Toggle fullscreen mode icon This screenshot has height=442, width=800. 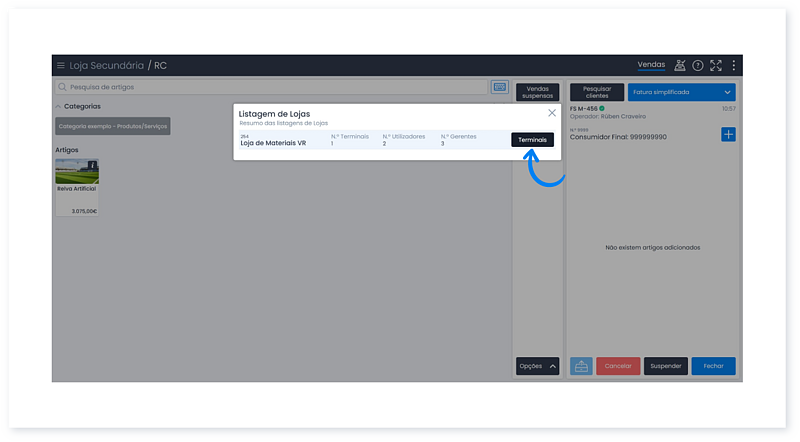point(715,66)
